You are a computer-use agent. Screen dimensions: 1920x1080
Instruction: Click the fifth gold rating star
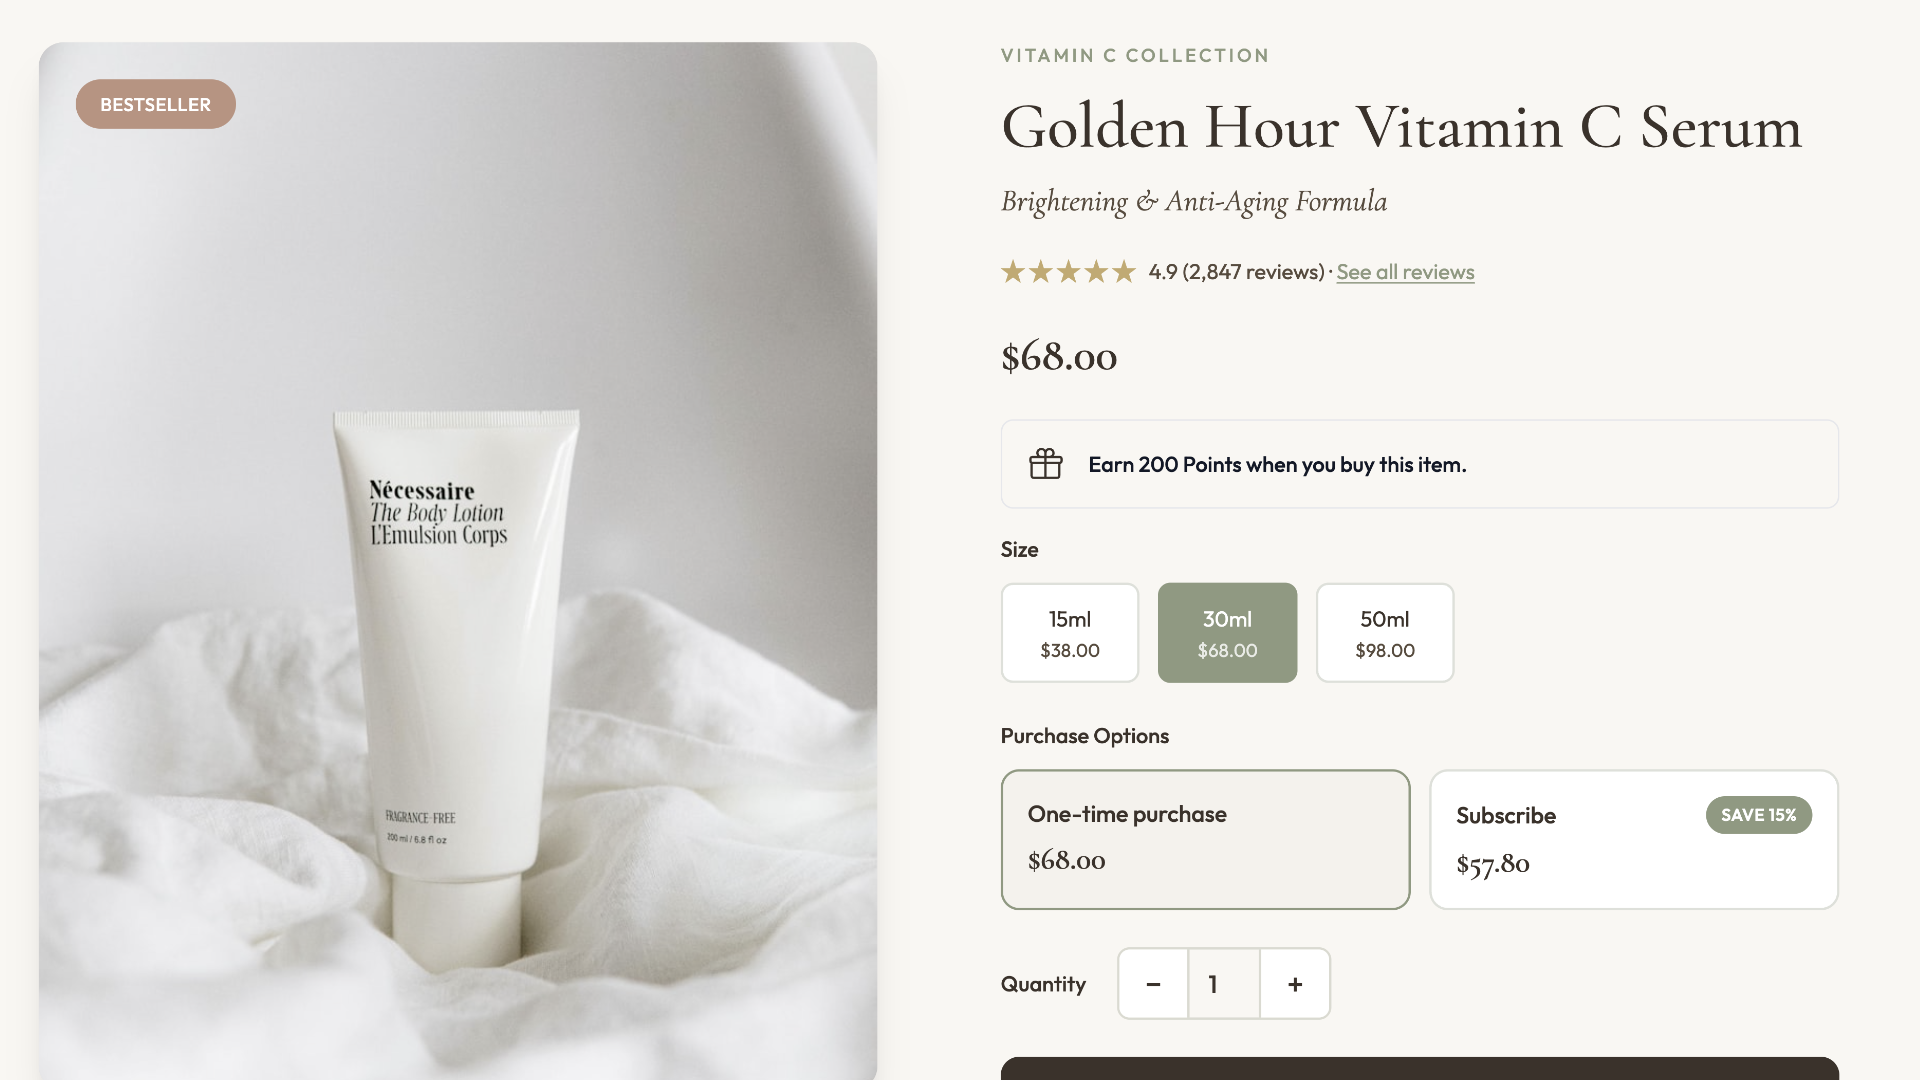1124,272
